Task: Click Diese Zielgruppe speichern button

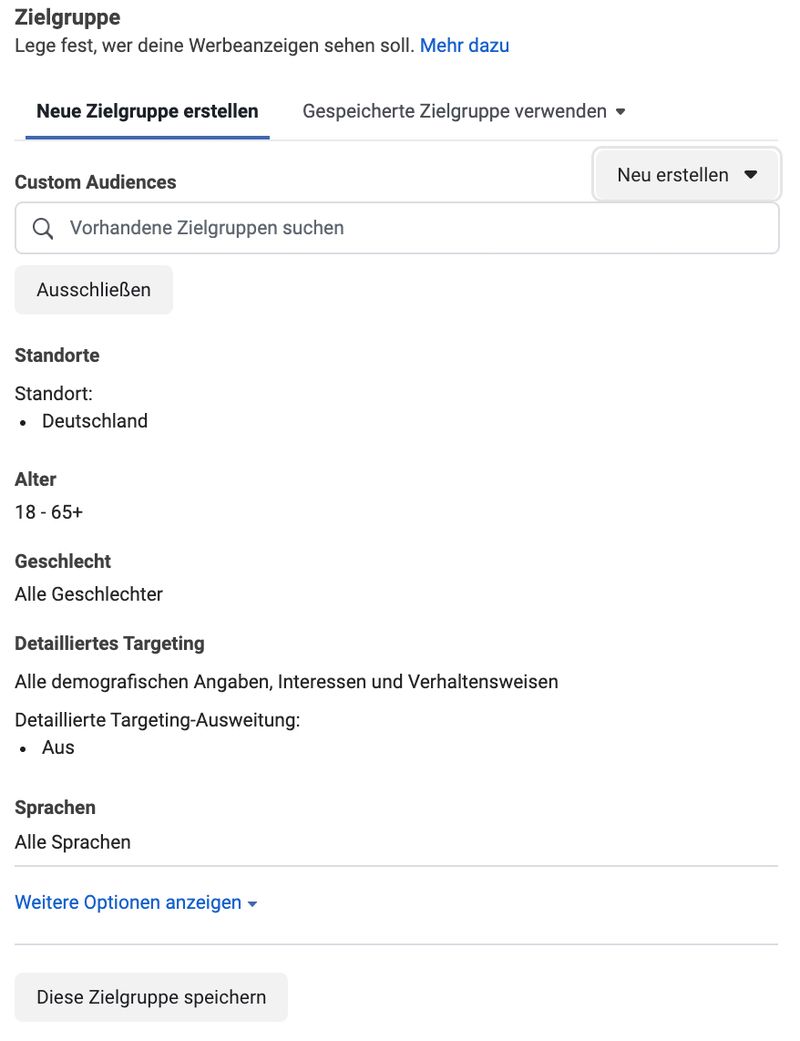Action: [151, 997]
